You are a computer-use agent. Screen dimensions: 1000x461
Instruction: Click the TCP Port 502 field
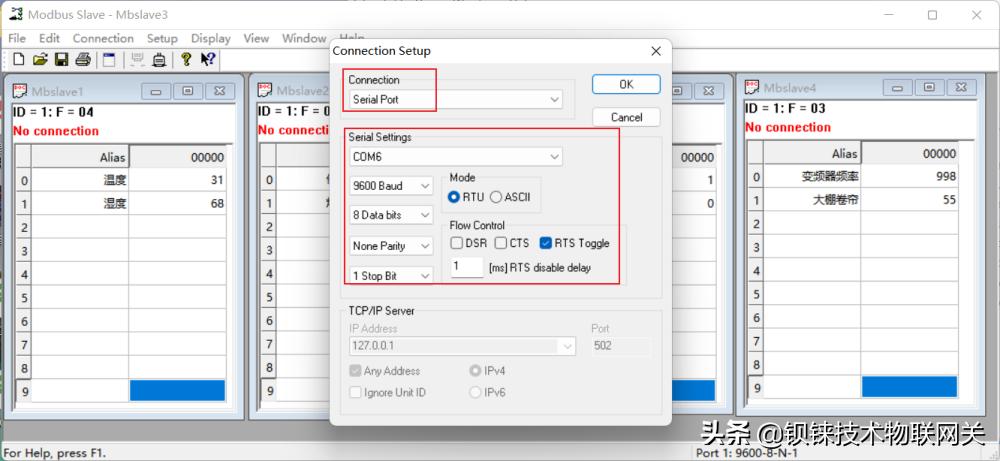(x=621, y=346)
